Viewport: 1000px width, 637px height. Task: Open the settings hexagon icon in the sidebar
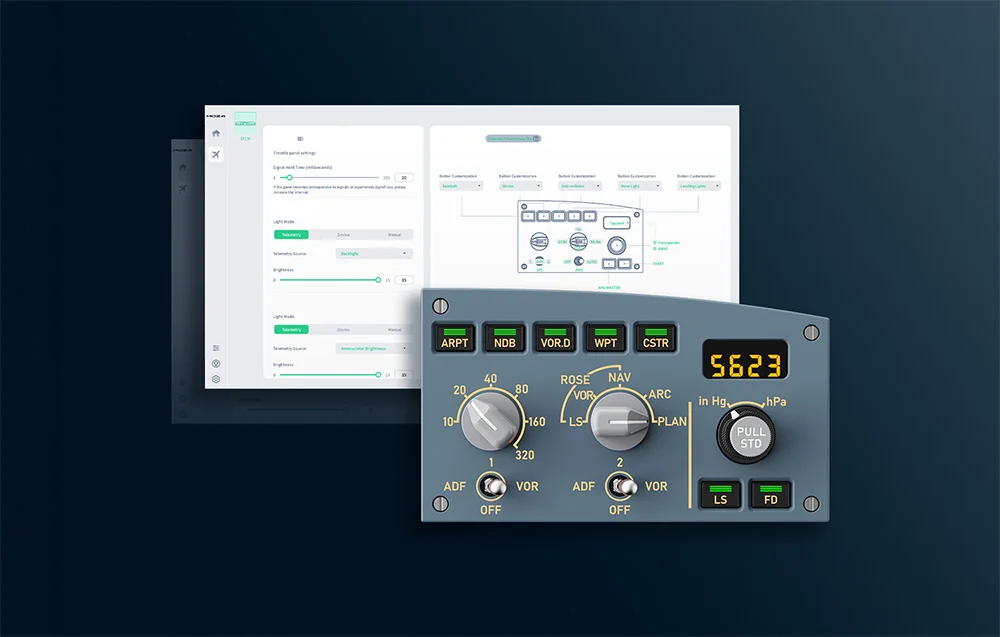tap(216, 379)
